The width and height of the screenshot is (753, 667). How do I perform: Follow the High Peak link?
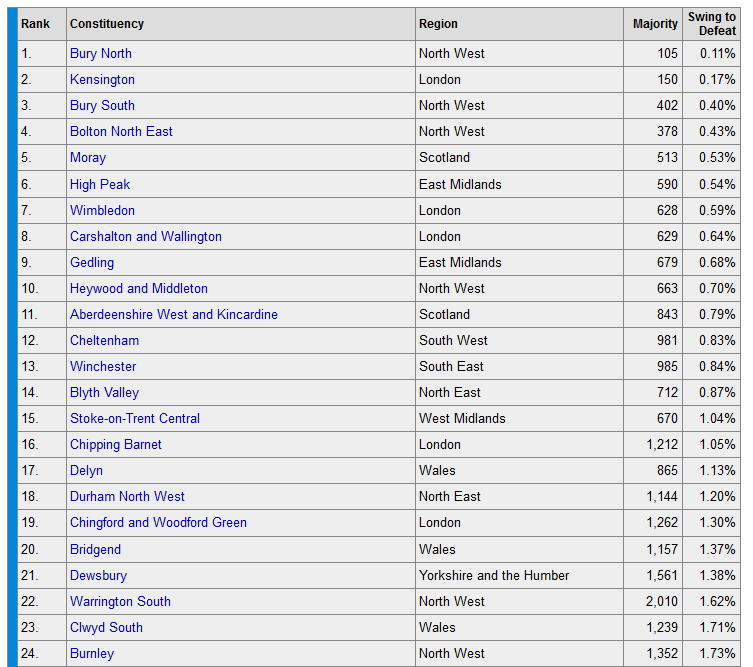point(100,184)
